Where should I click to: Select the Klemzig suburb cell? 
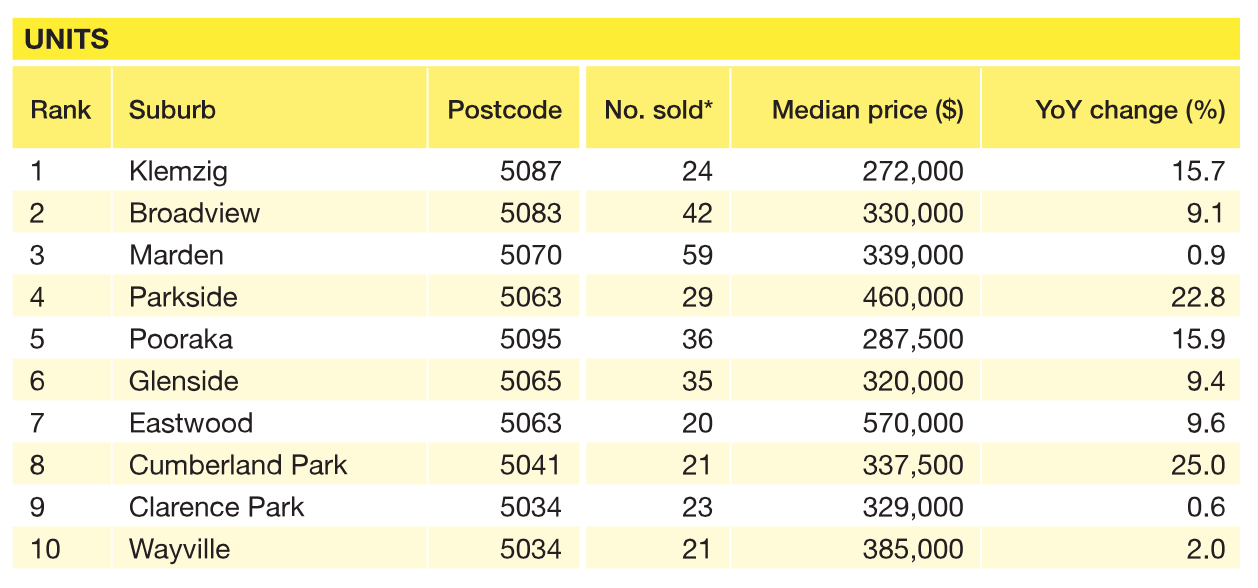click(x=178, y=172)
